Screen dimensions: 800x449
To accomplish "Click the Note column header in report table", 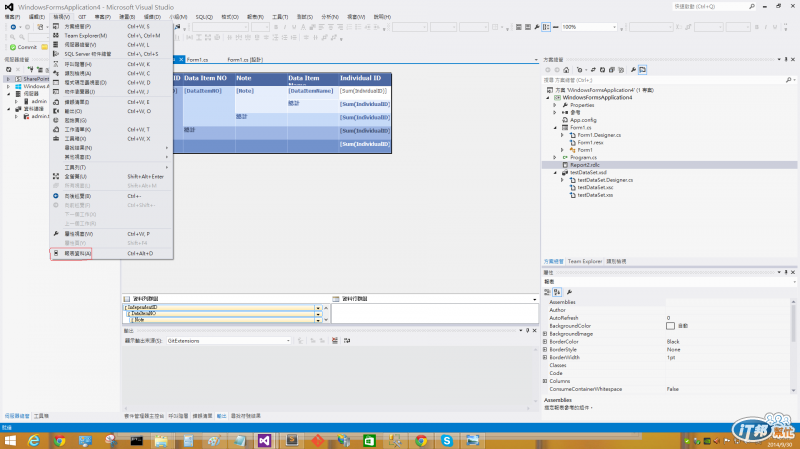I will tap(261, 79).
